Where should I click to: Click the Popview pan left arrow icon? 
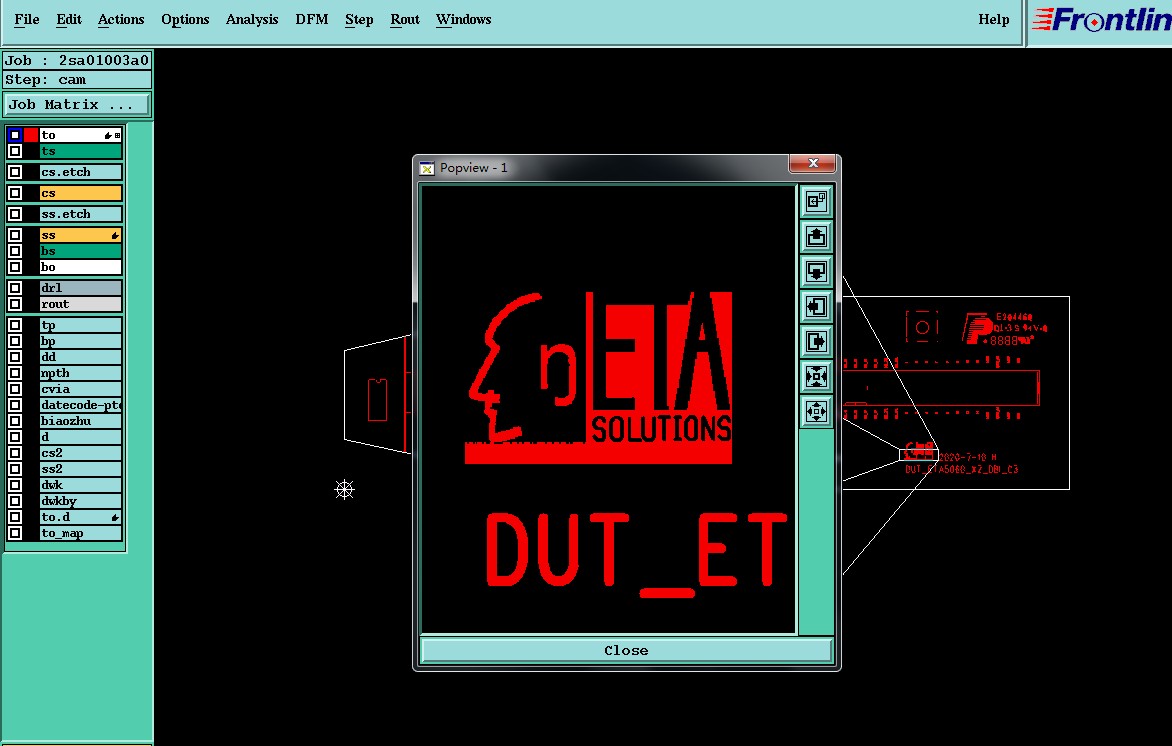816,306
